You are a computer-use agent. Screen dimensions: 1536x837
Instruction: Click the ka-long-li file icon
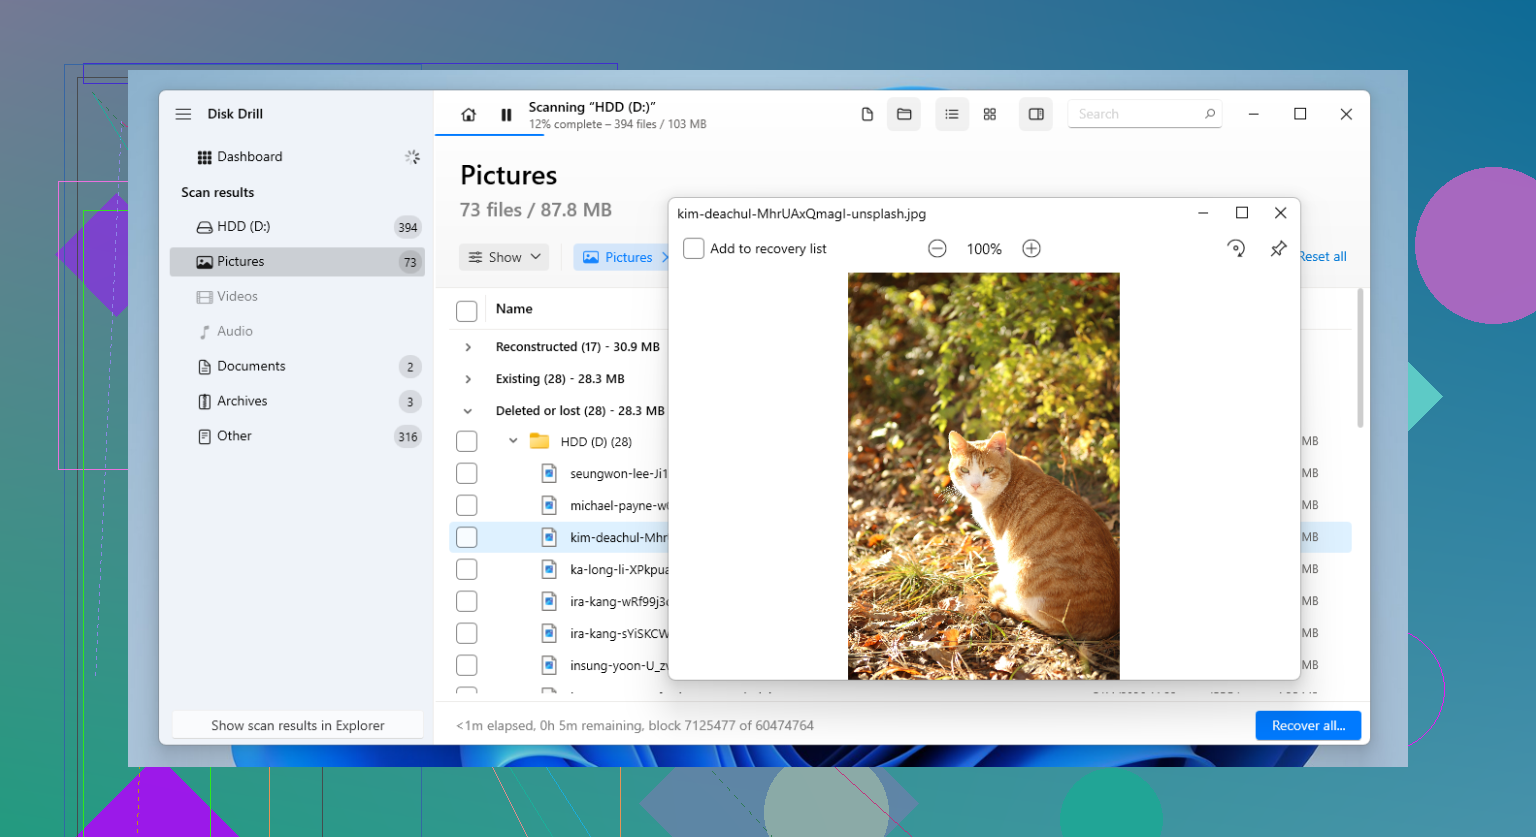[549, 569]
